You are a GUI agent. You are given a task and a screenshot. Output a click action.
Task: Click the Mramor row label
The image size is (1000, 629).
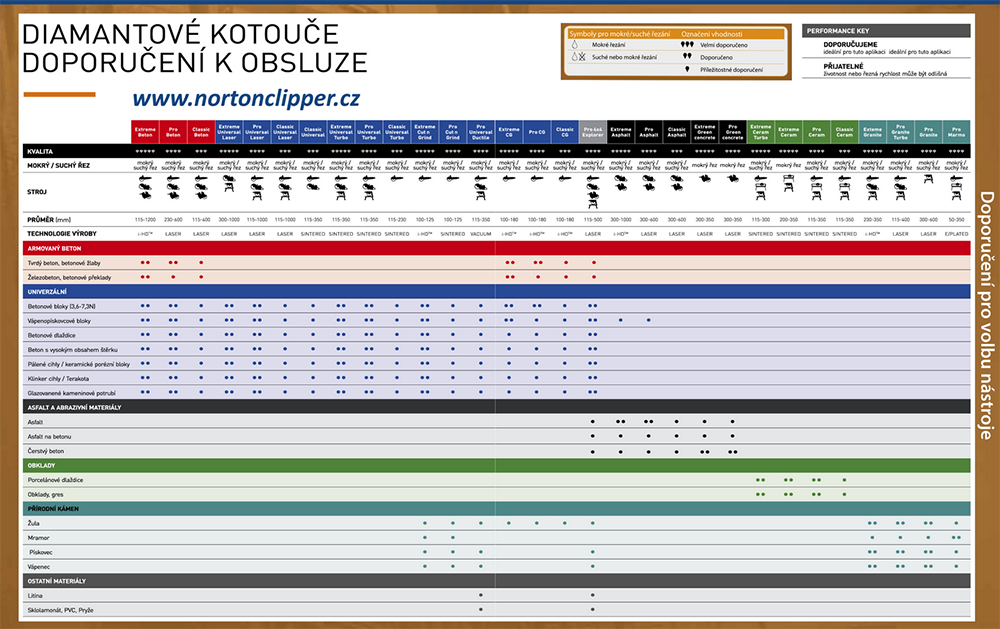38,538
